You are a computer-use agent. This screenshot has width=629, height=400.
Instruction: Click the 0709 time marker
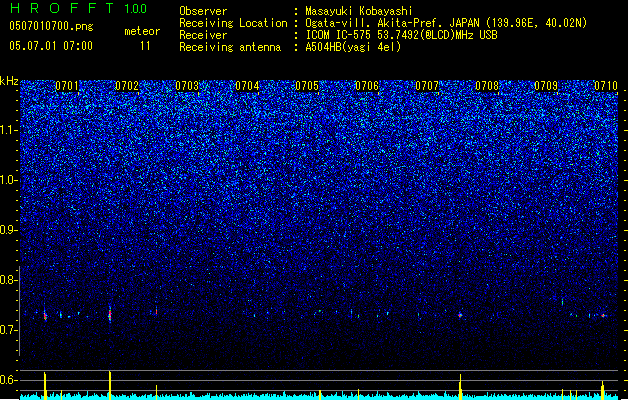[546, 86]
